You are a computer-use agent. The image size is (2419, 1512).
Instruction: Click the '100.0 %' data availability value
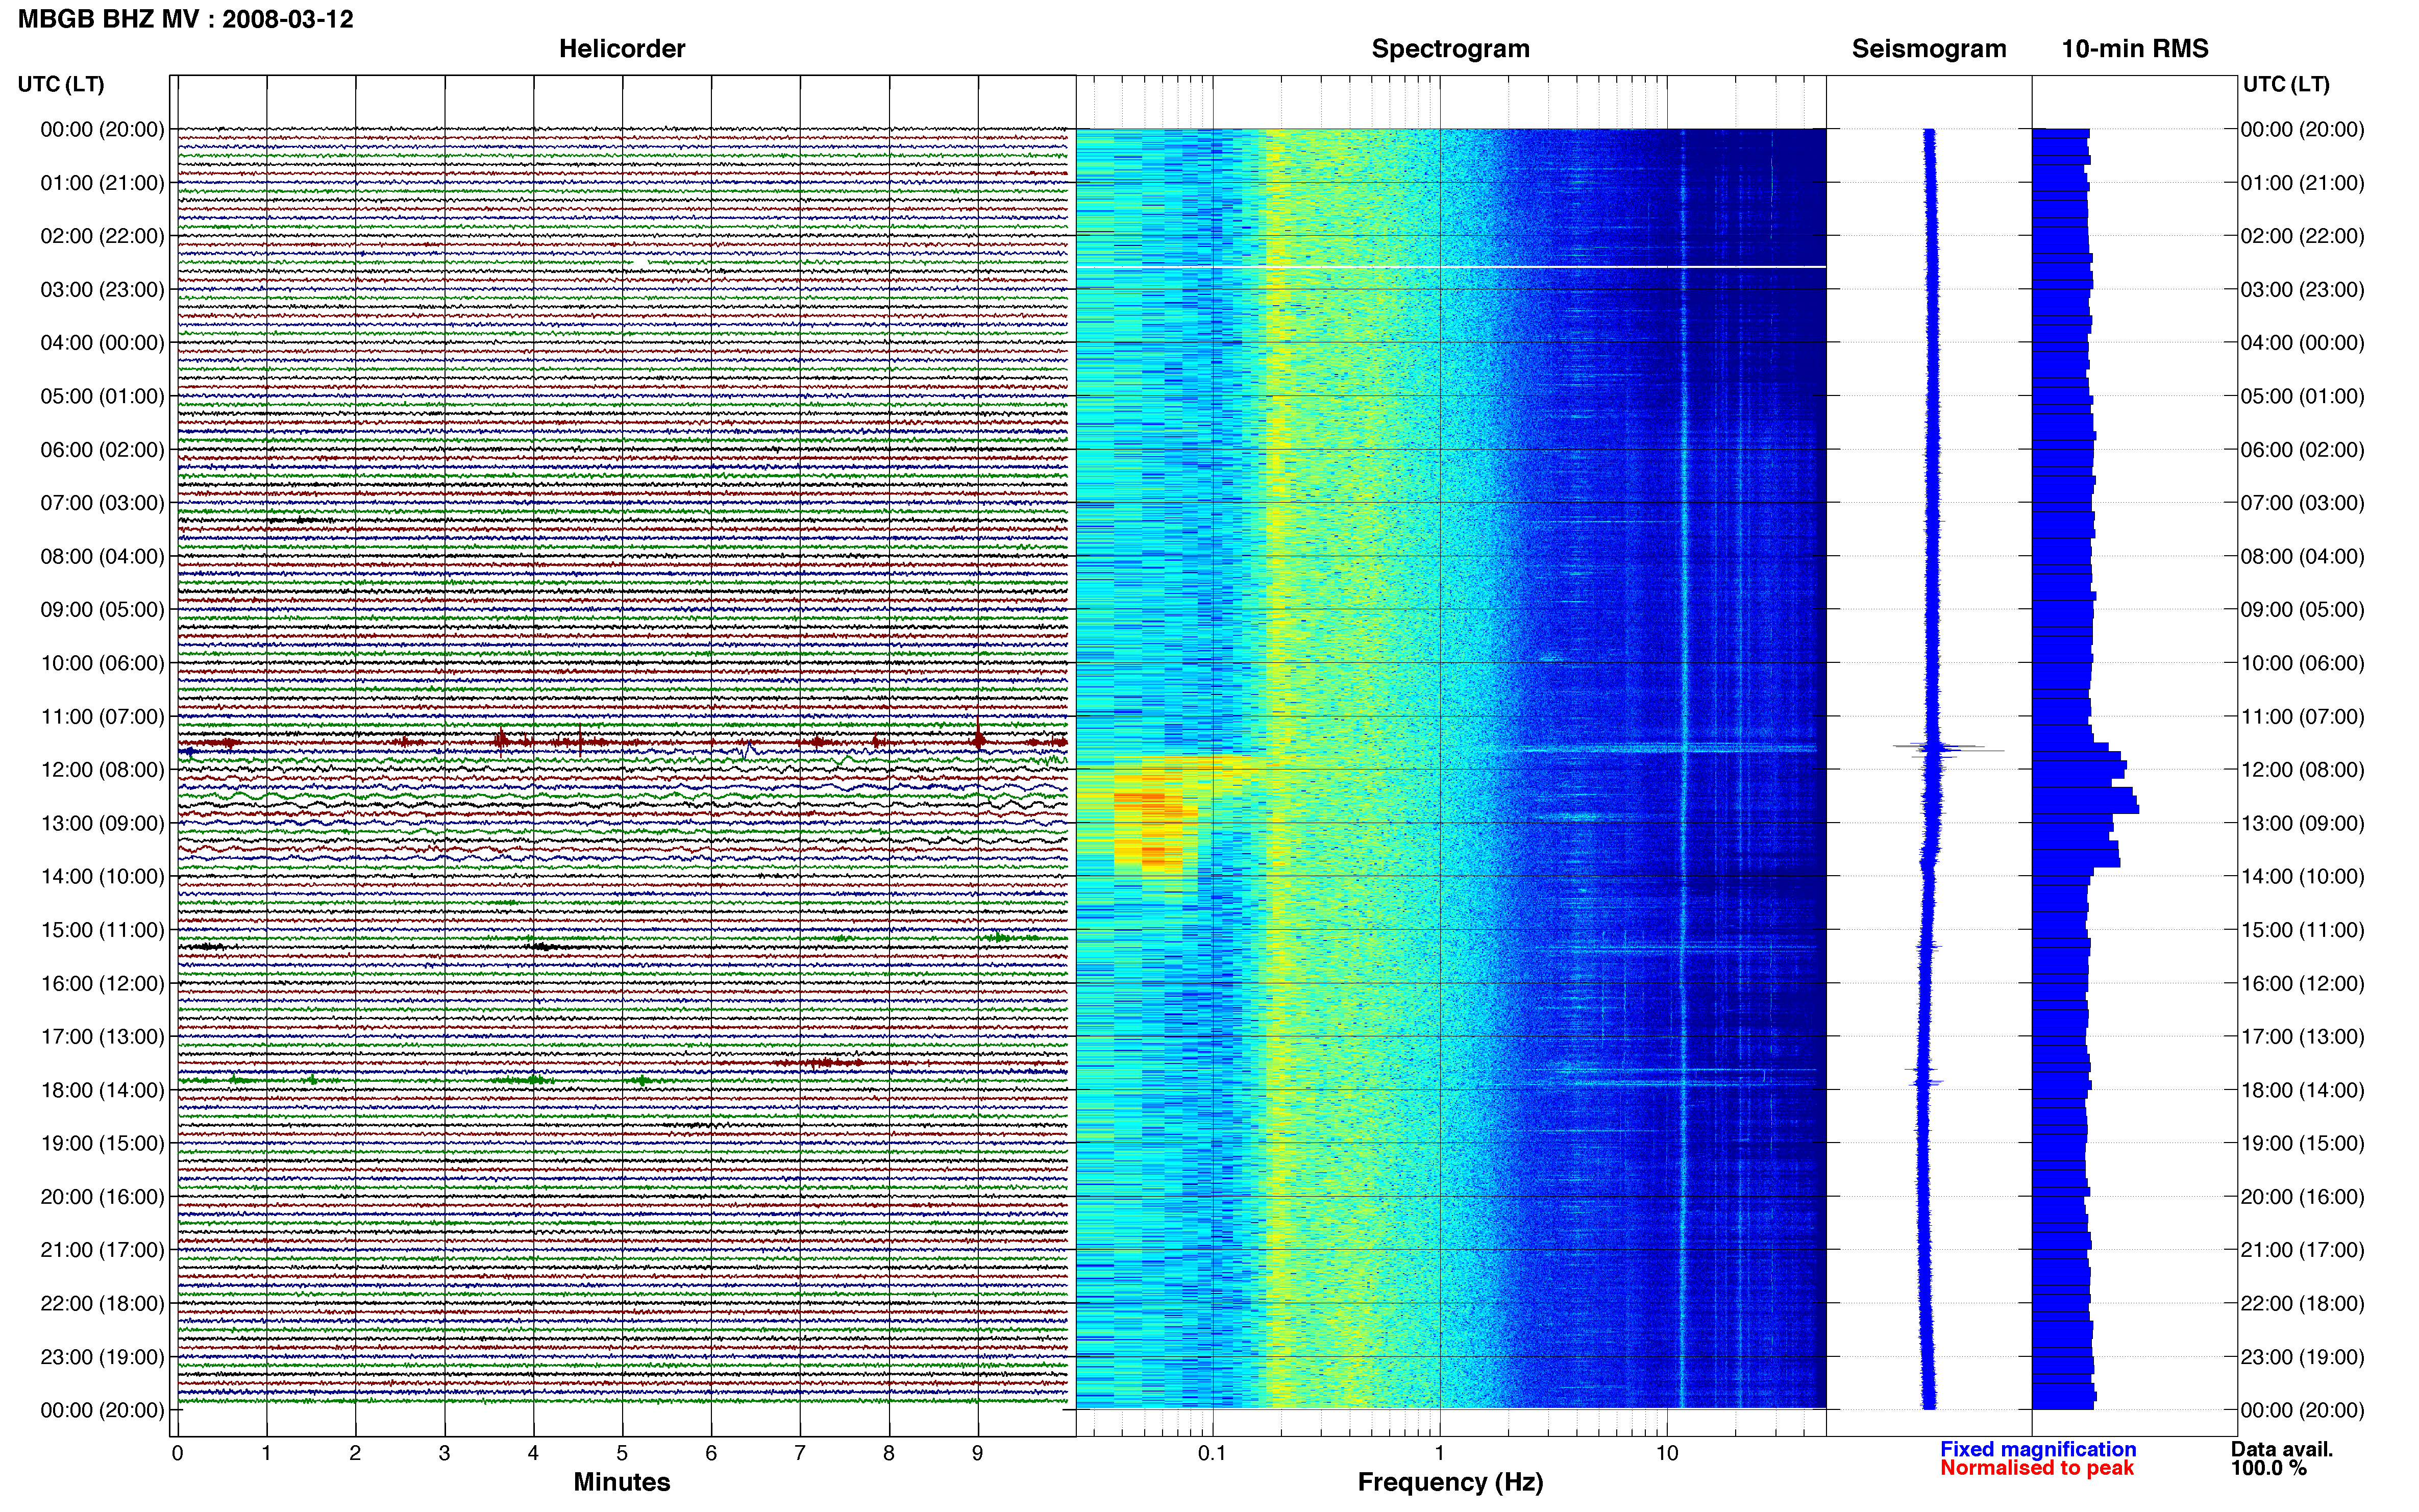point(2269,1468)
